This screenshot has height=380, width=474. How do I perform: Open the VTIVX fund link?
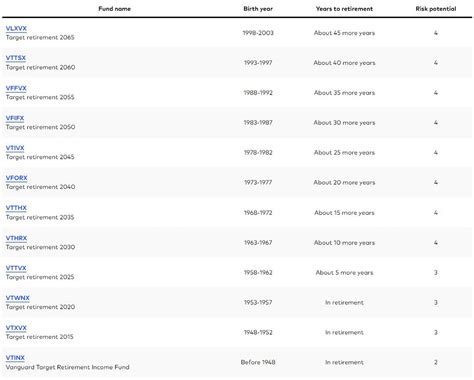pyautogui.click(x=15, y=148)
